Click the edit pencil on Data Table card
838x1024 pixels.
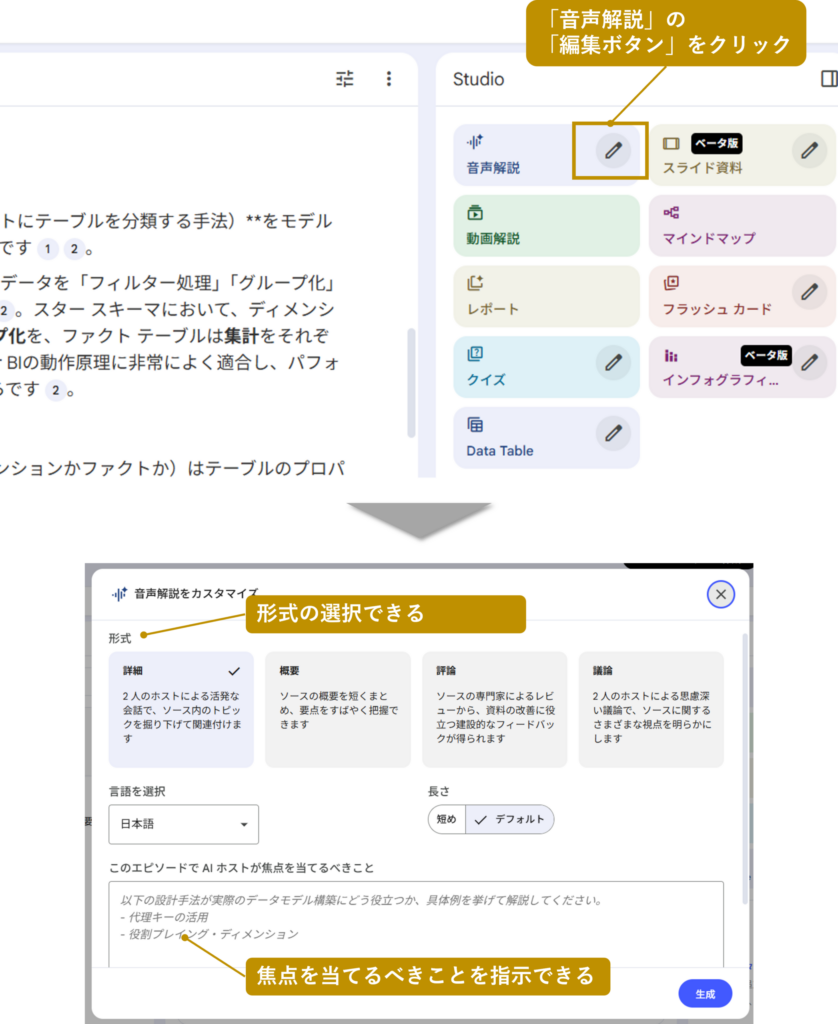coord(613,433)
